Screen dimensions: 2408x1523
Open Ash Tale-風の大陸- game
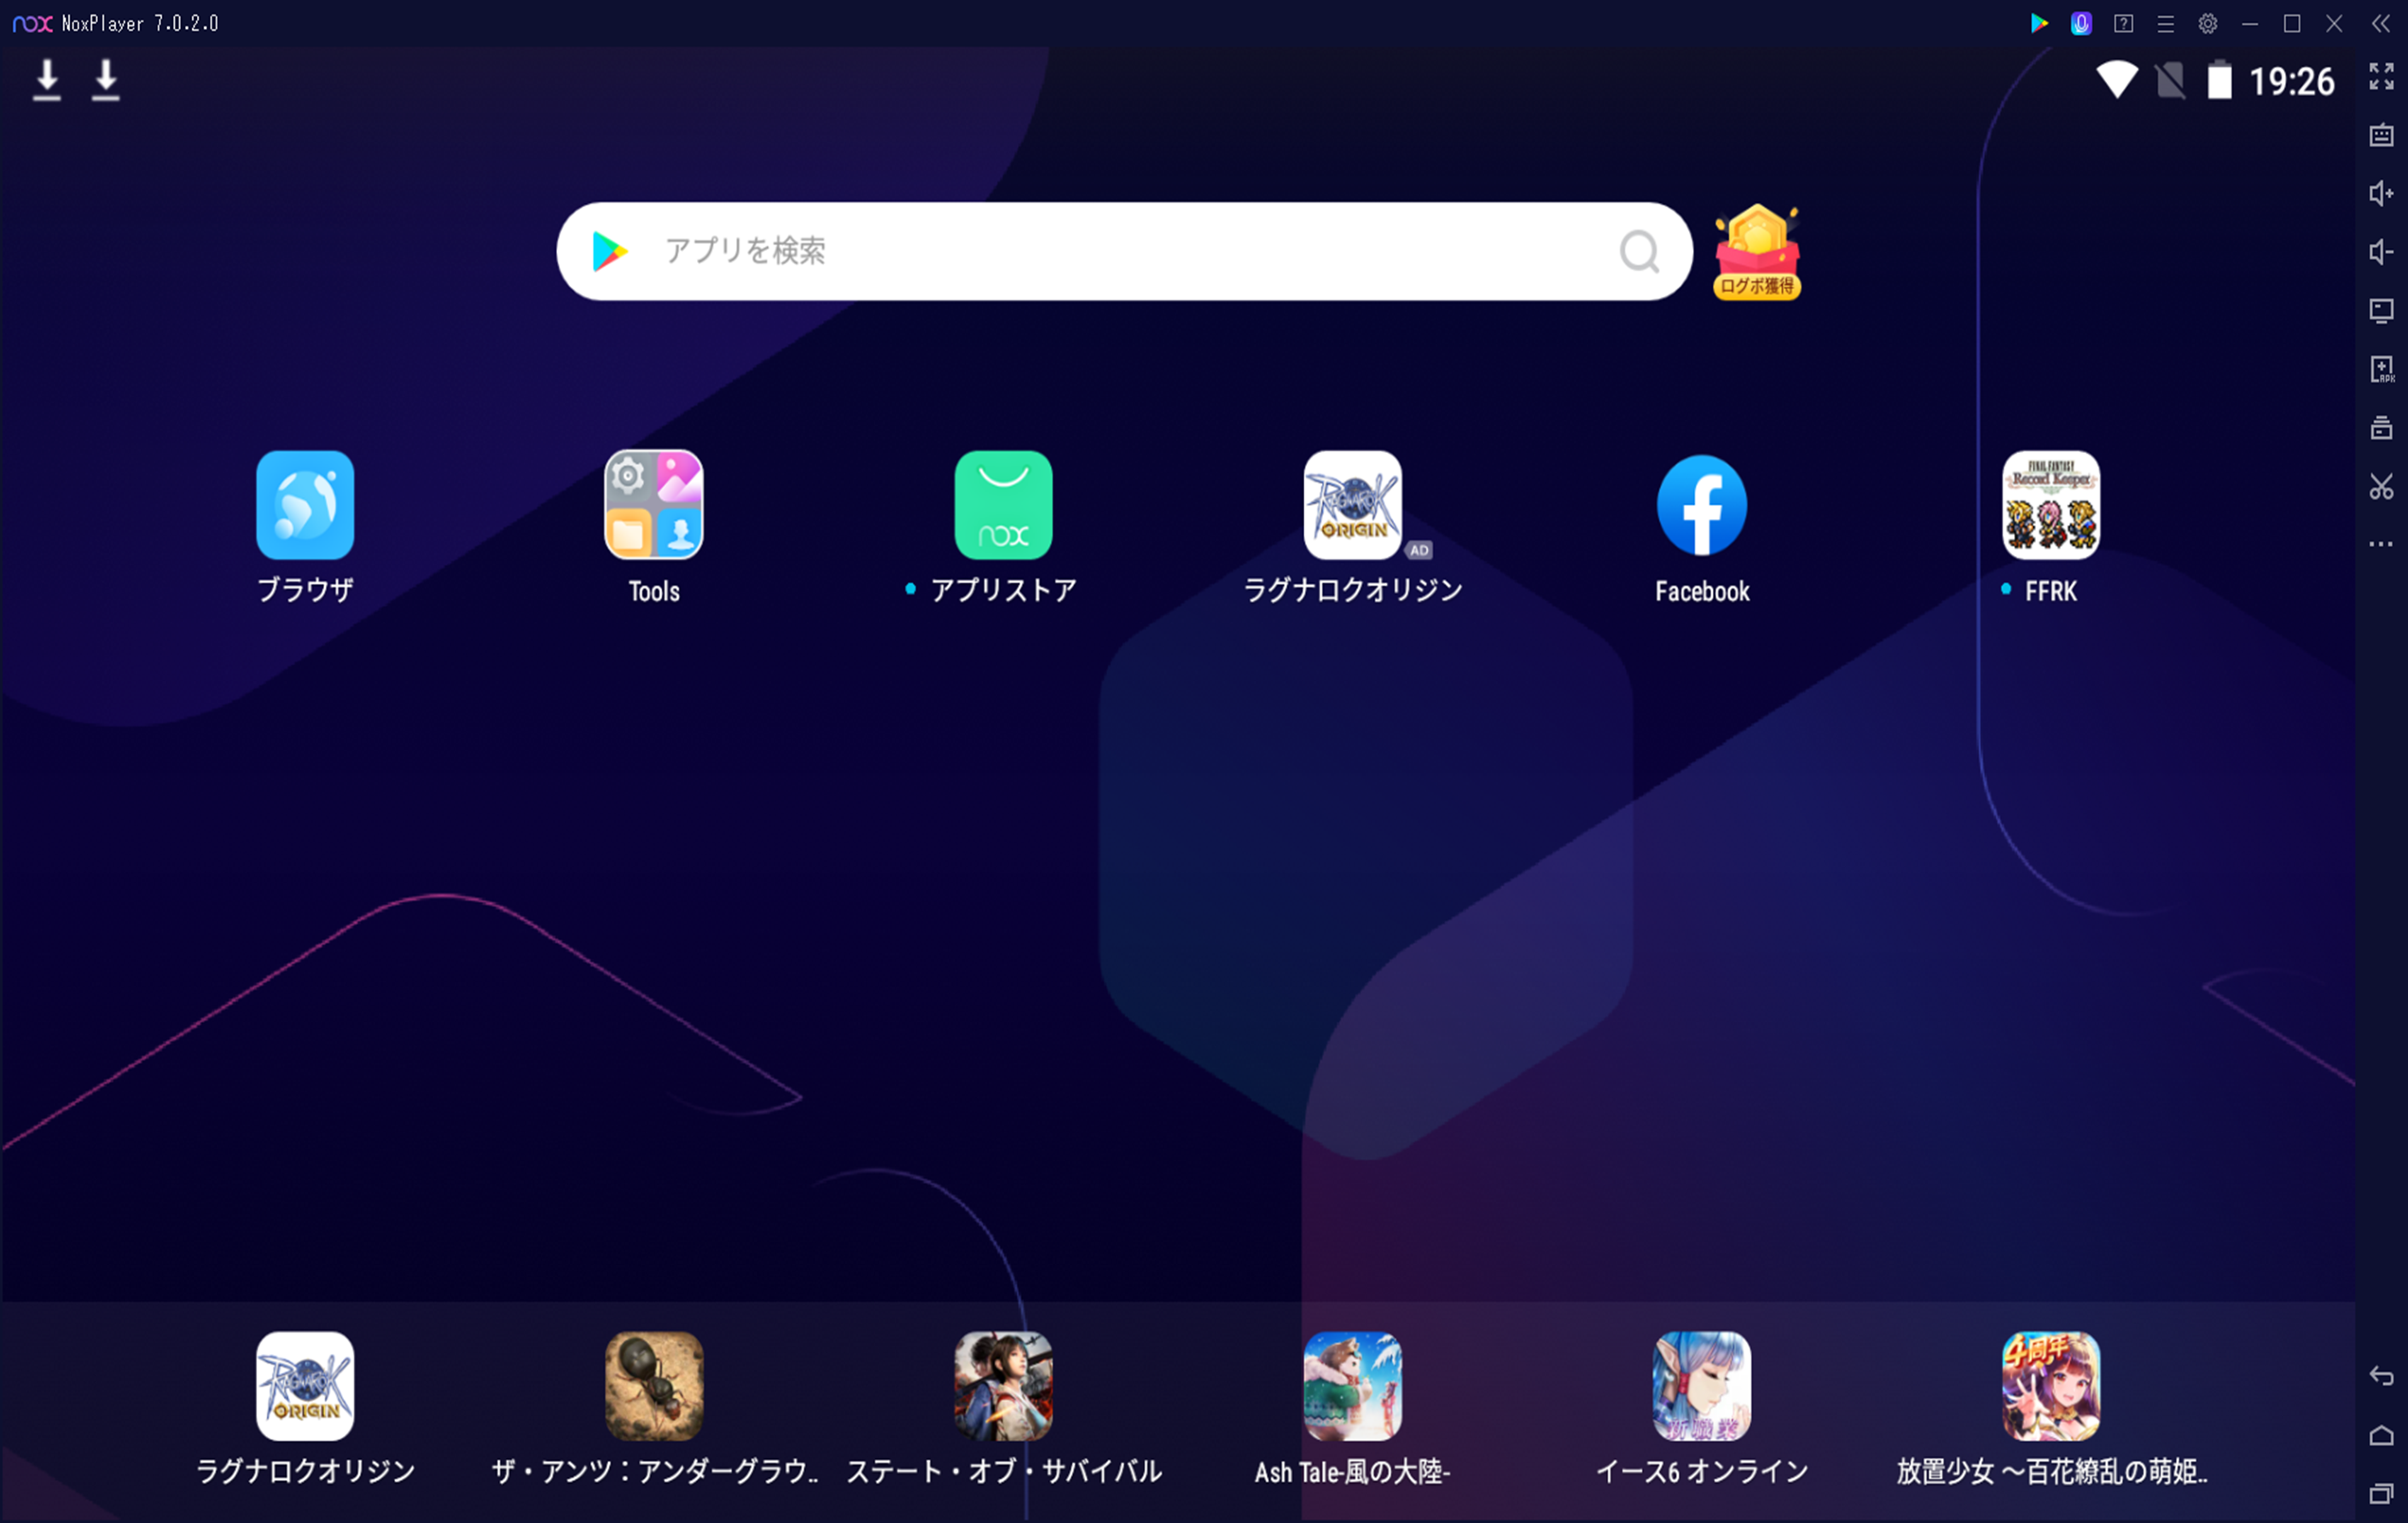(x=1353, y=1386)
